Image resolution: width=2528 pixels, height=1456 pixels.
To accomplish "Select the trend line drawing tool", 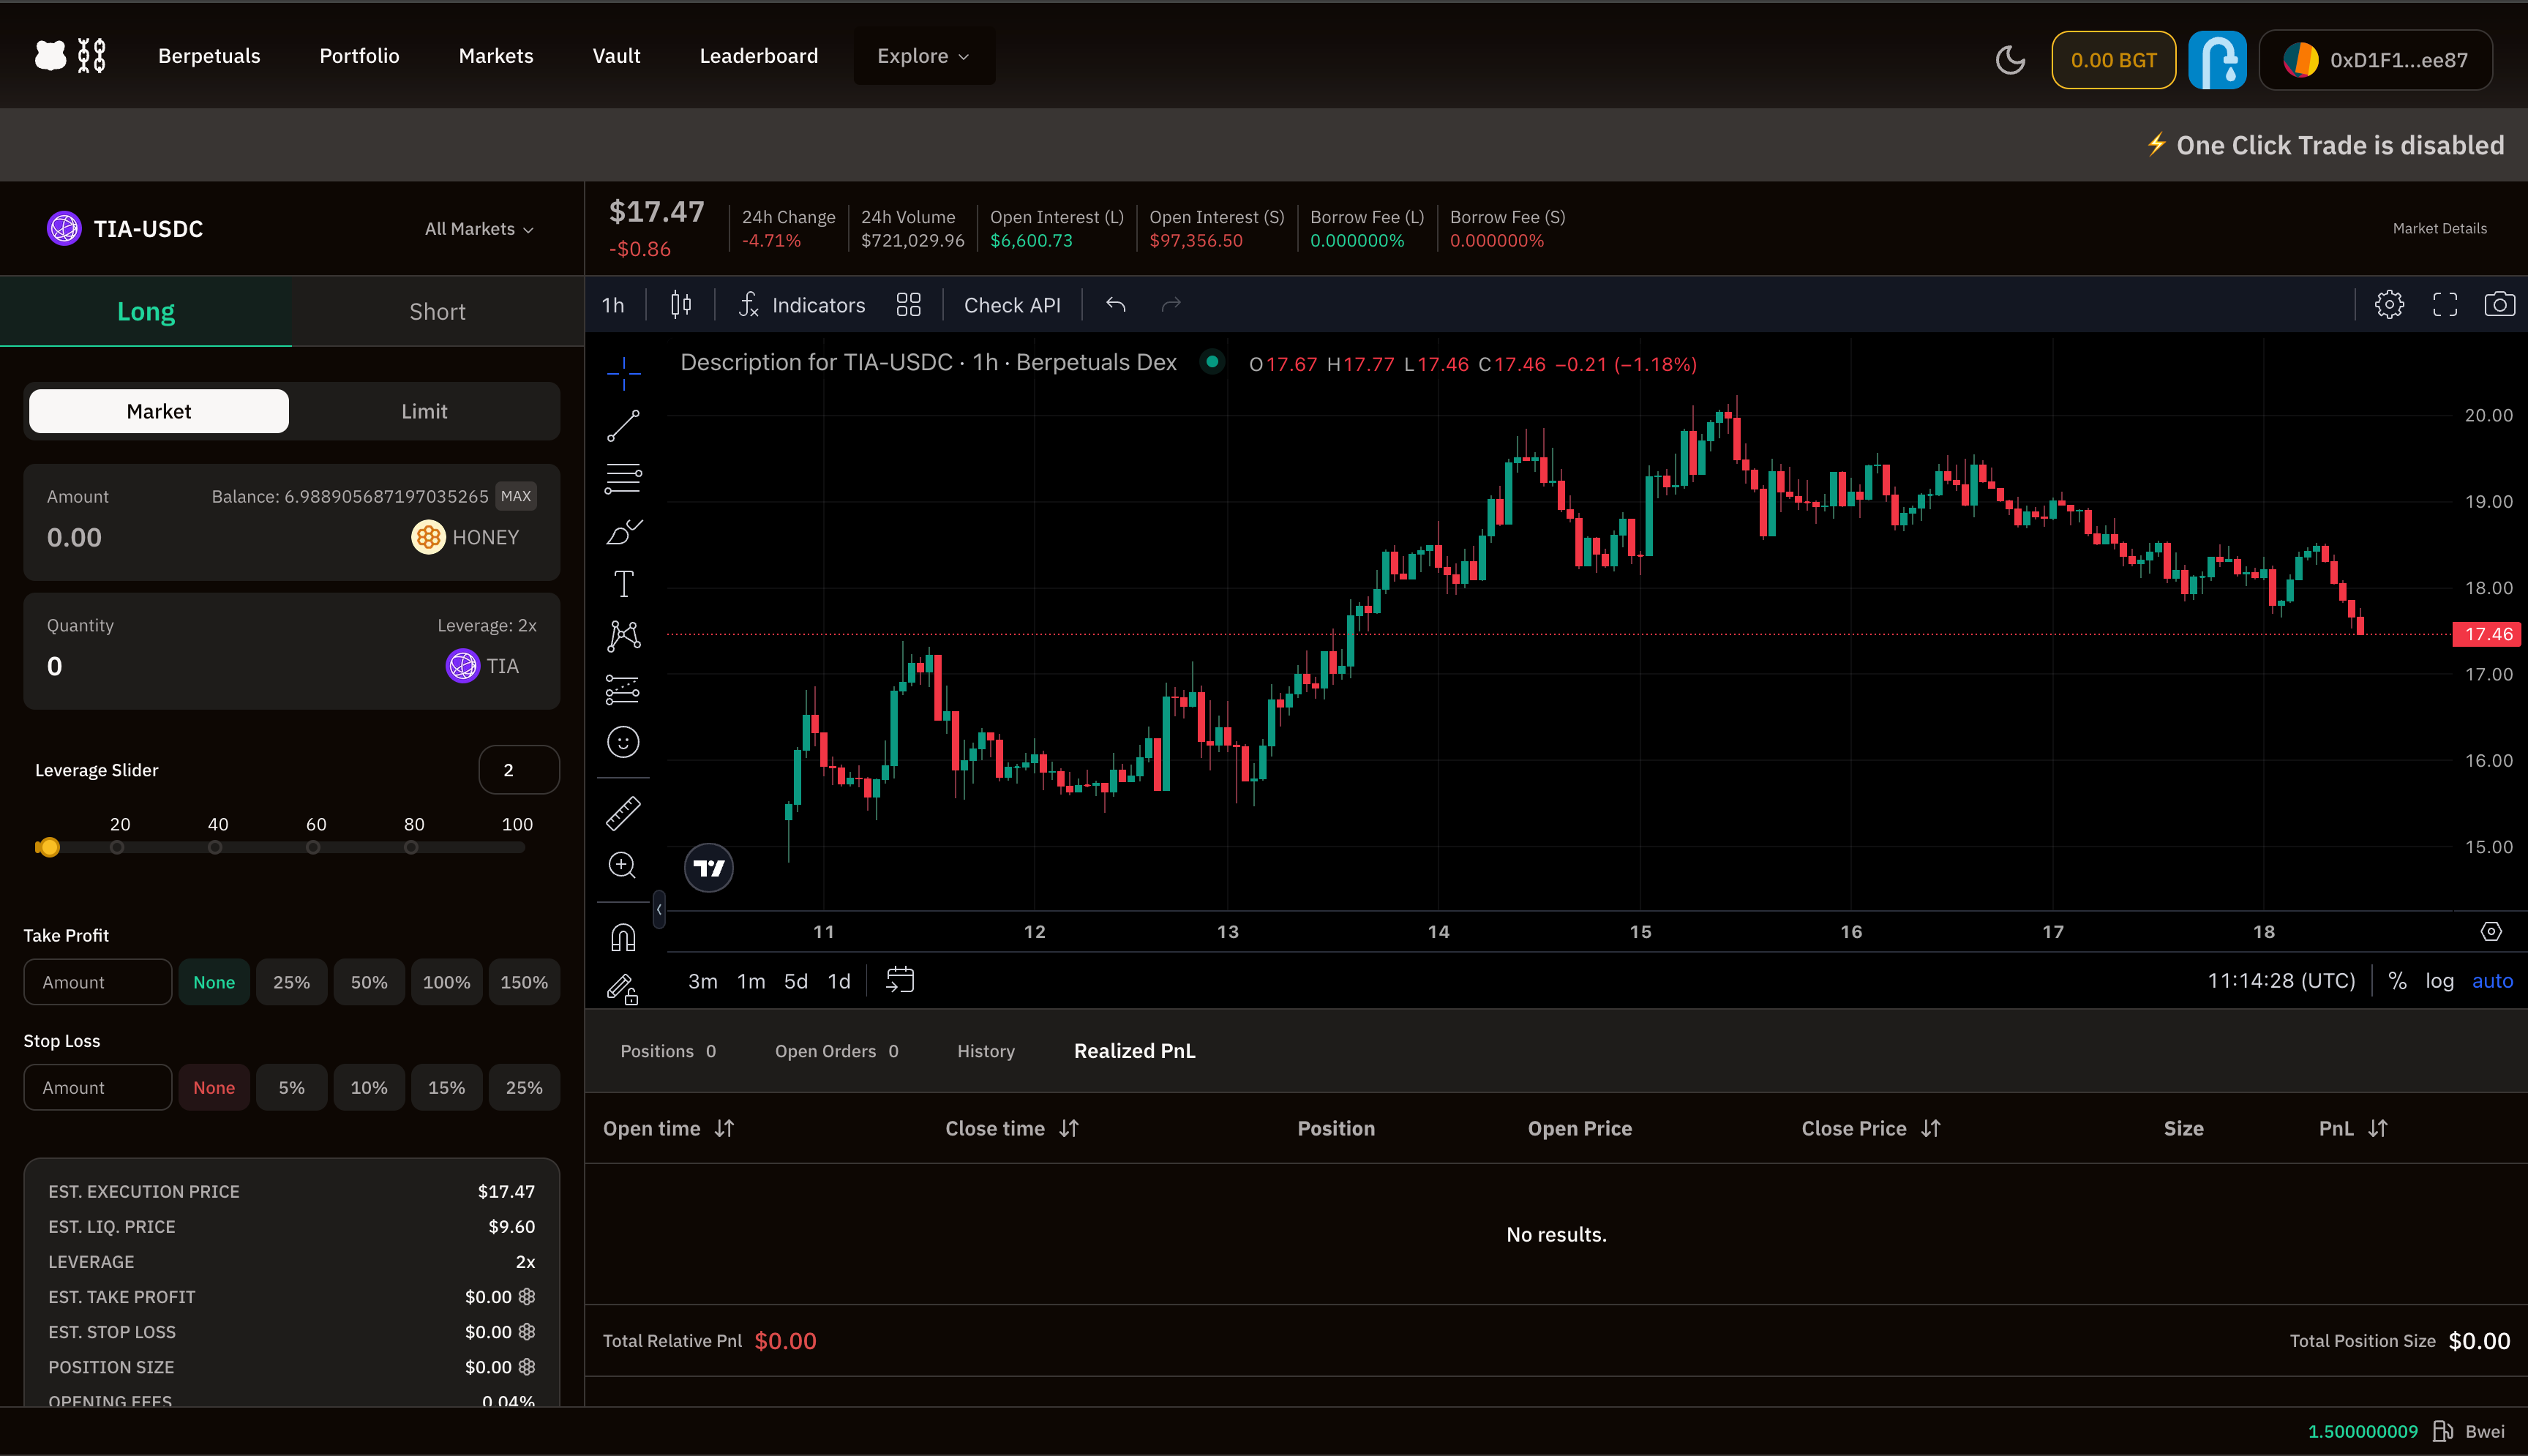I will (623, 426).
